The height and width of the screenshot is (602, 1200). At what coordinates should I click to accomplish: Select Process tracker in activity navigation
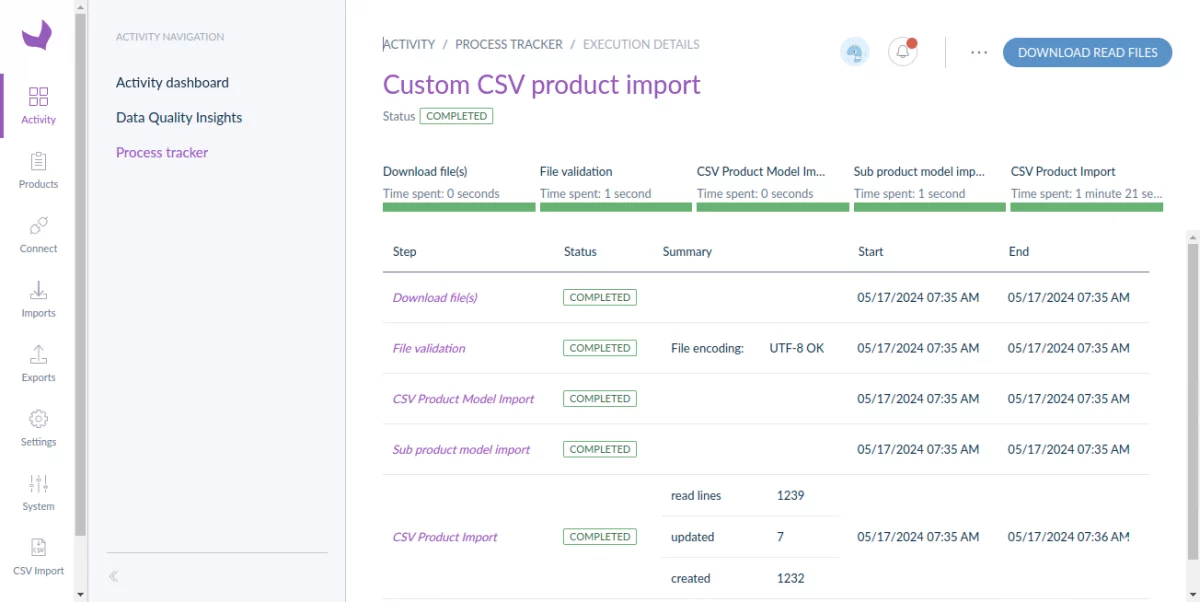(x=161, y=152)
